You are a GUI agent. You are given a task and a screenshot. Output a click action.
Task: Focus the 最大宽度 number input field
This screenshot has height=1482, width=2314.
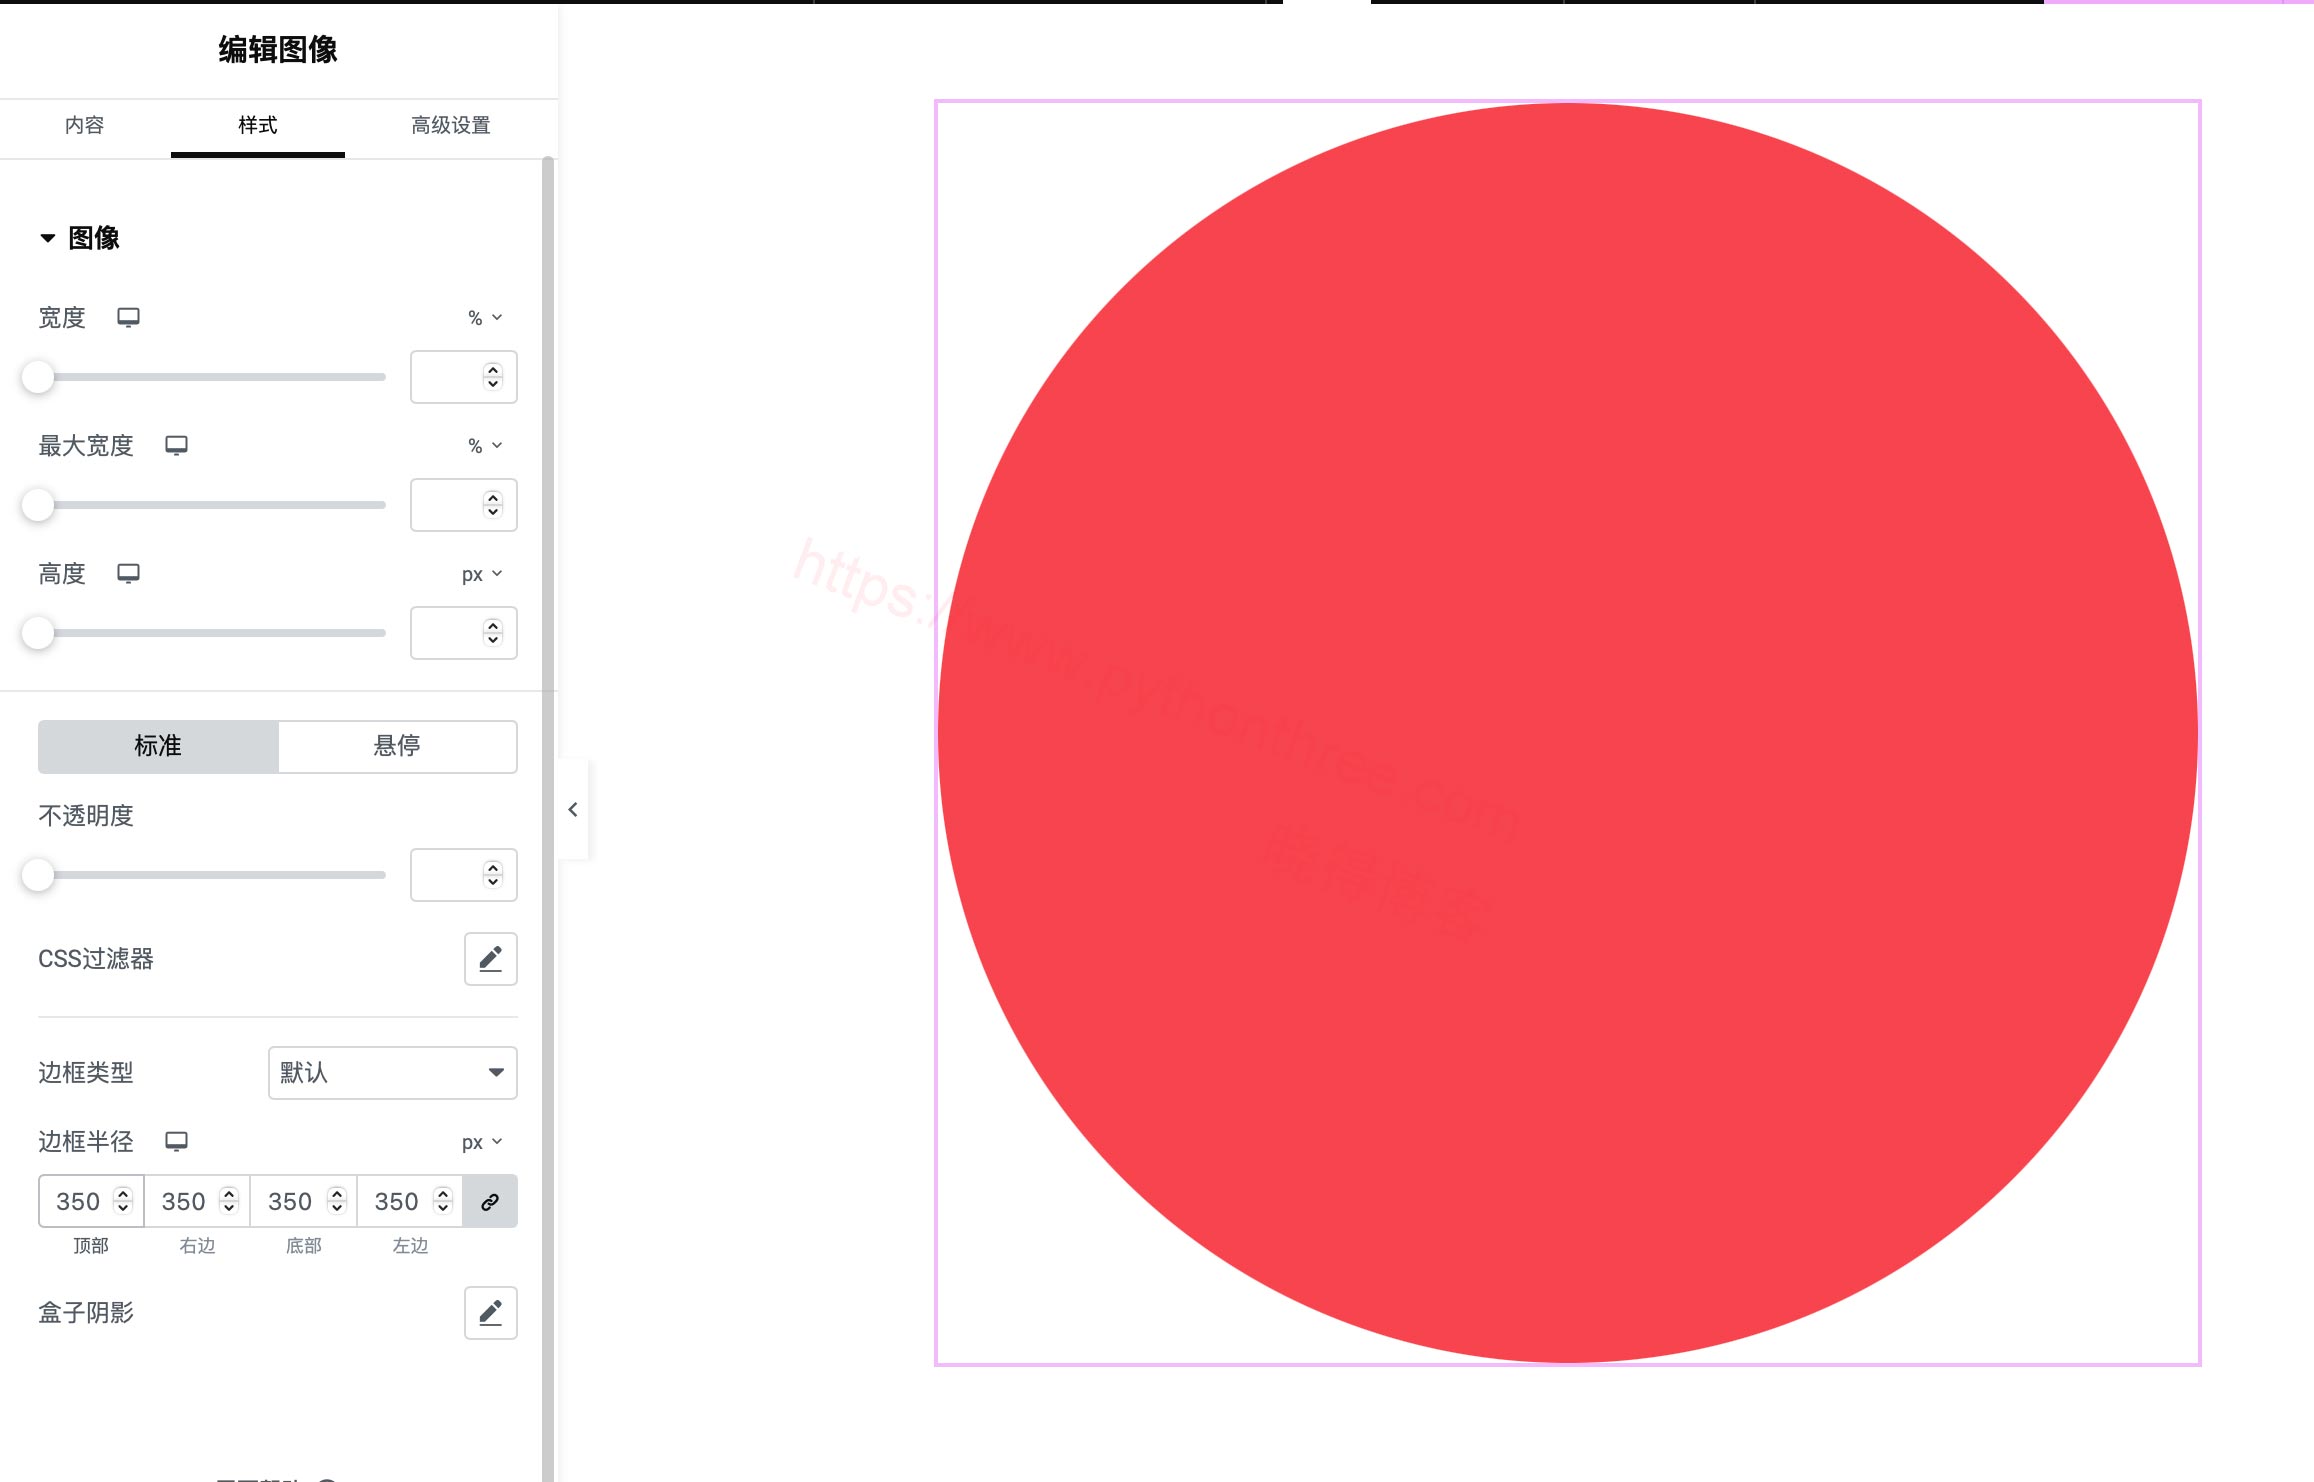(x=463, y=505)
